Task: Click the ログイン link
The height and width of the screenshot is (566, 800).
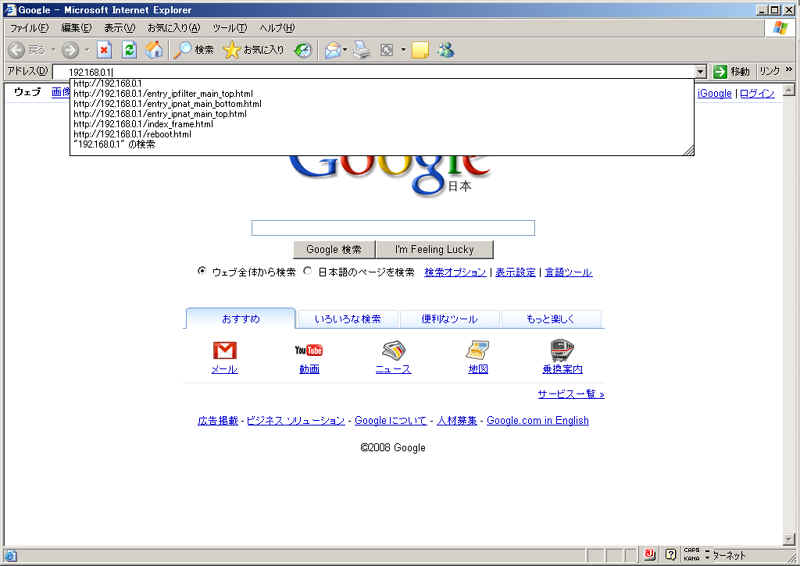Action: pyautogui.click(x=757, y=93)
